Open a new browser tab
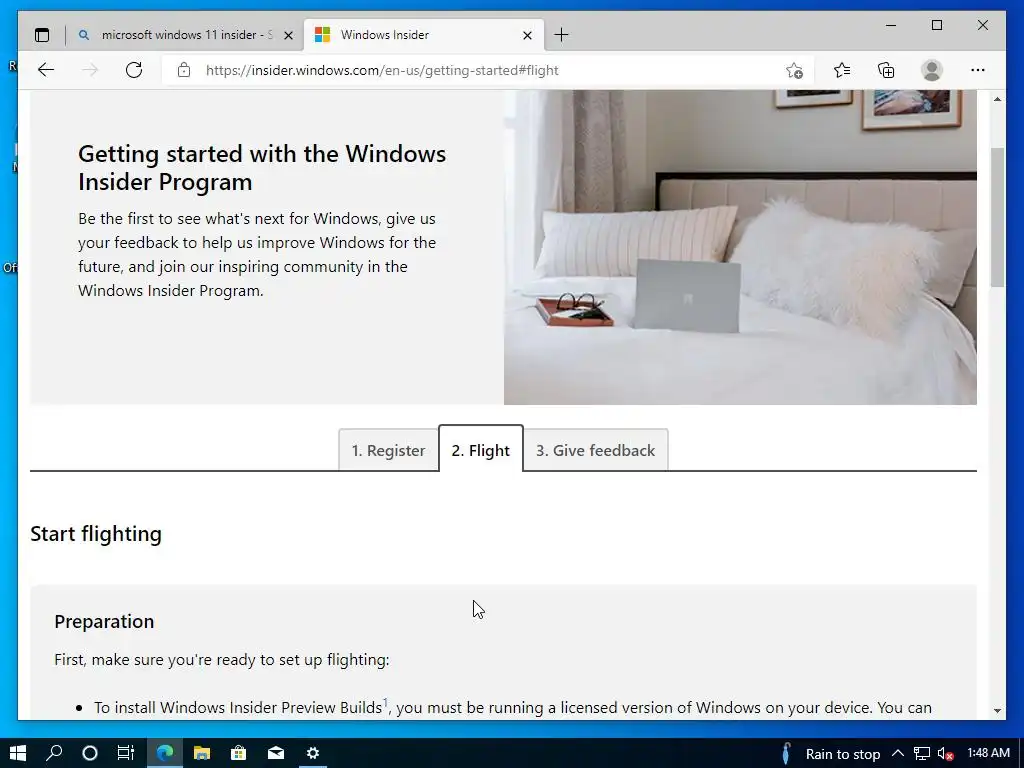 (561, 35)
